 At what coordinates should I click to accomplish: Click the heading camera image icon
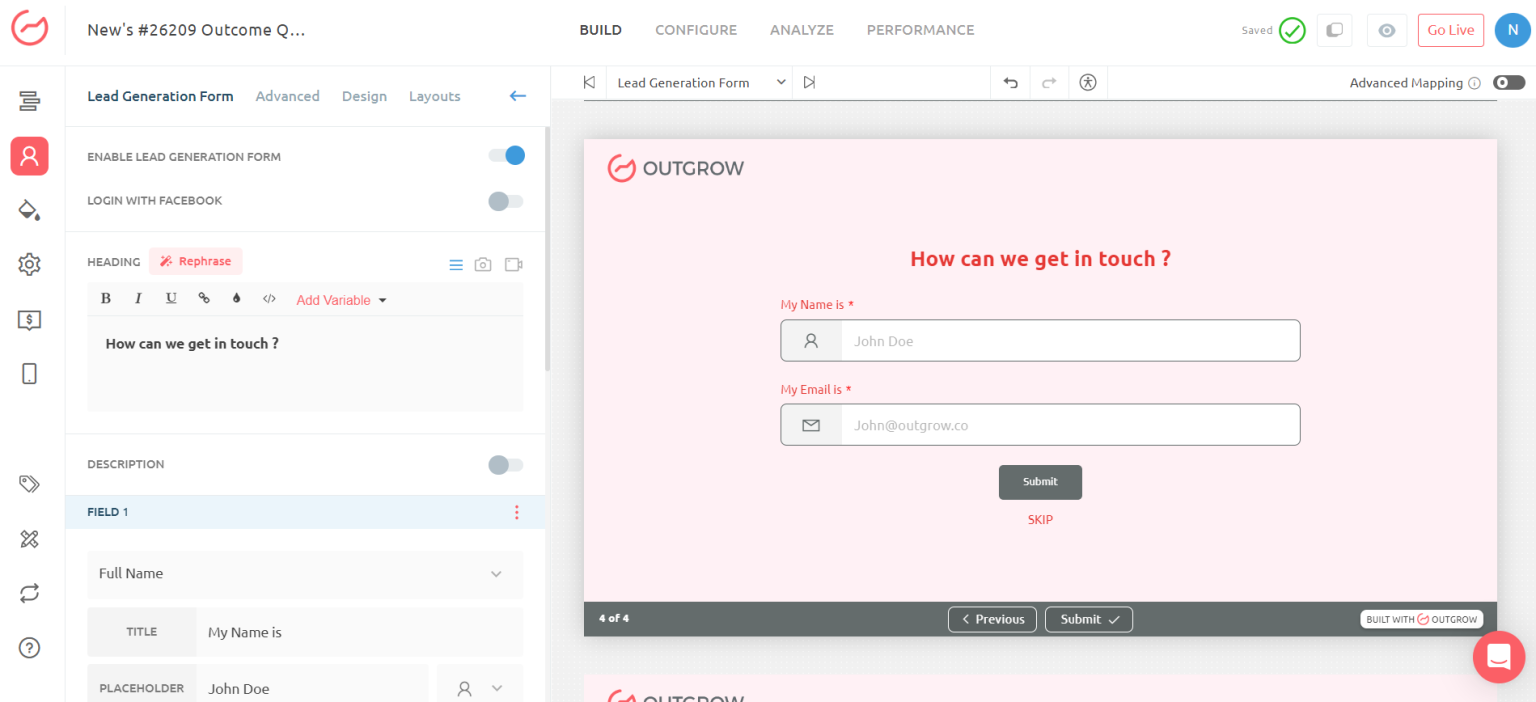(483, 265)
